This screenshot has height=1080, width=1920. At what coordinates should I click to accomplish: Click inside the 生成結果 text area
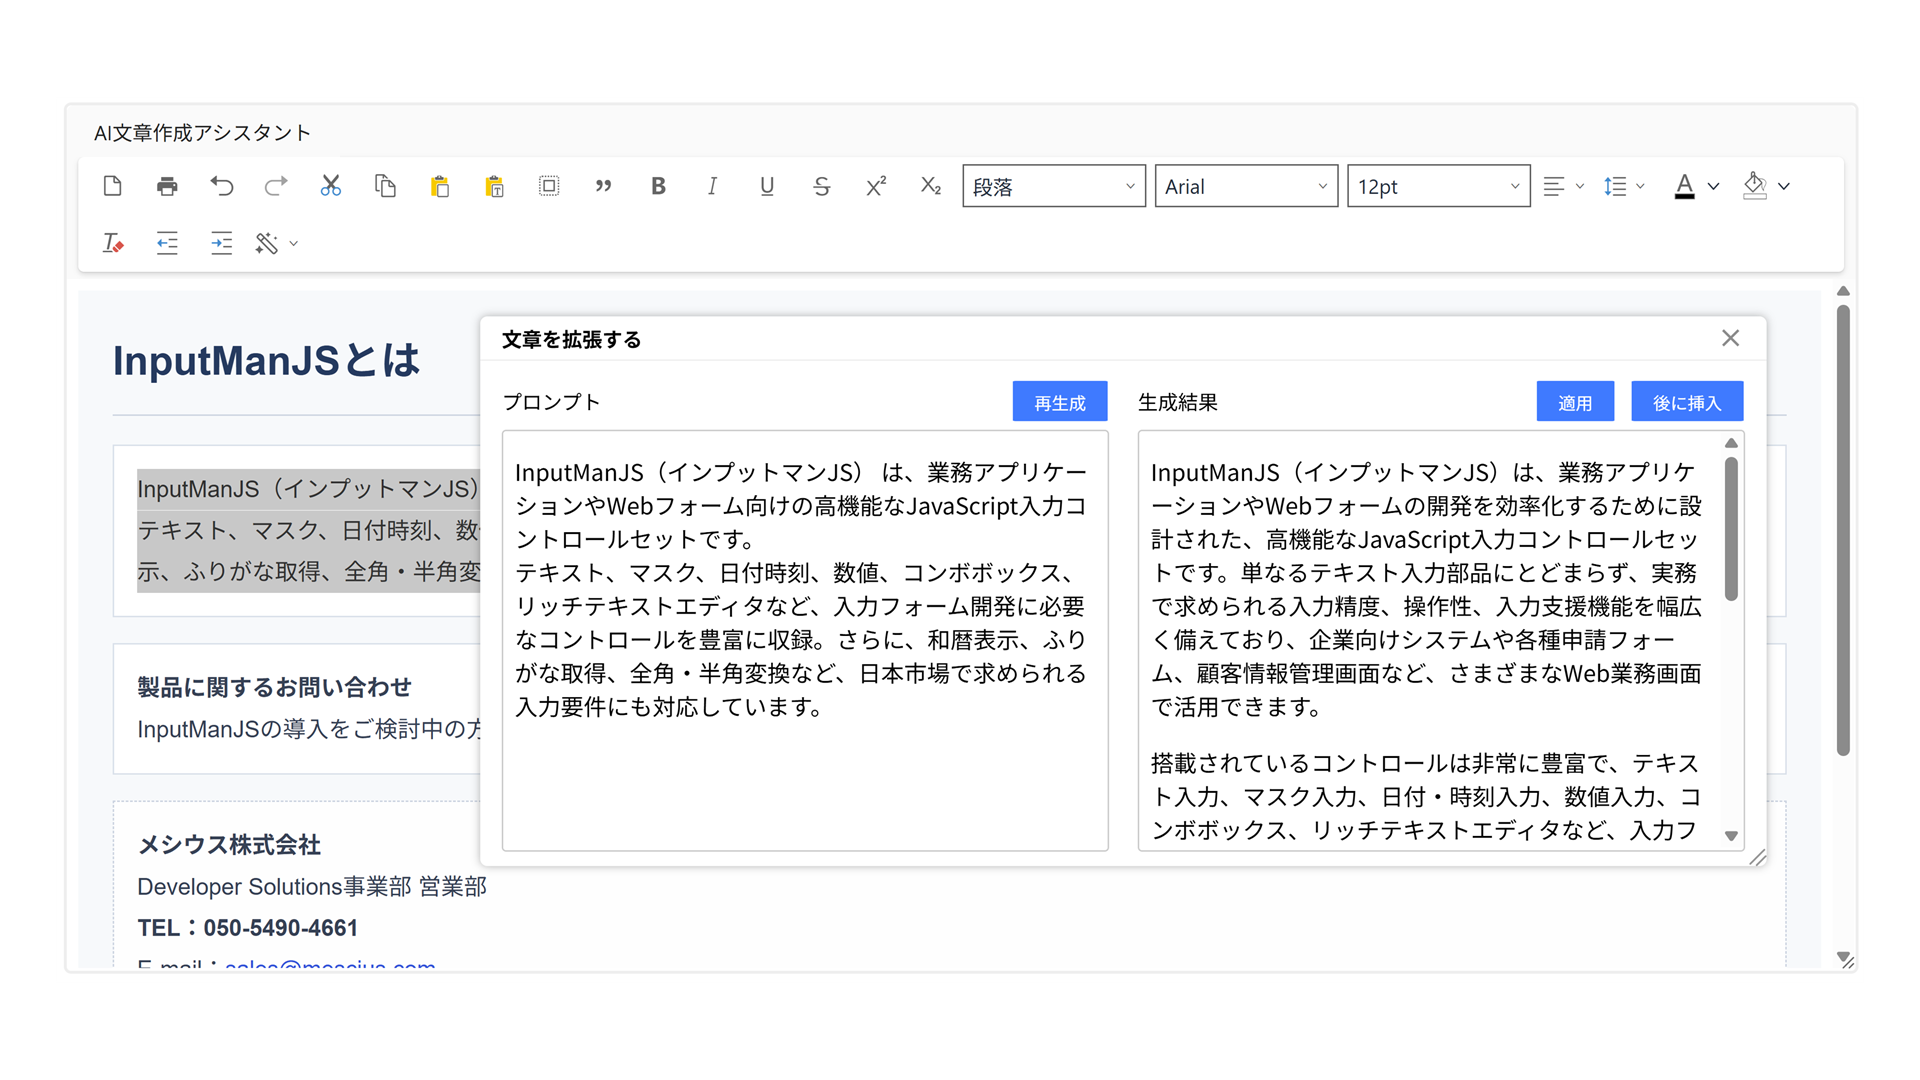[x=1430, y=641]
